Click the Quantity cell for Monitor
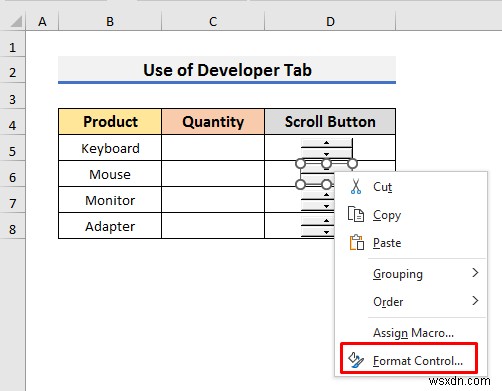 tap(213, 200)
